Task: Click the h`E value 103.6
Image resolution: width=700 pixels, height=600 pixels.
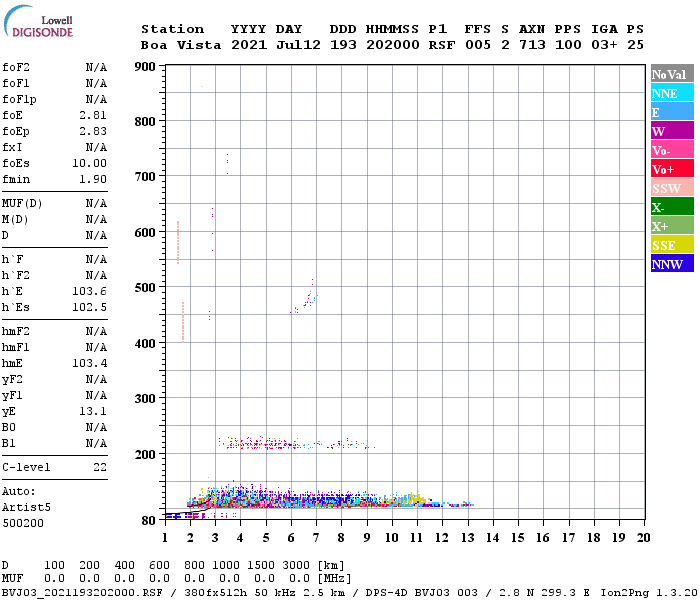Action: pyautogui.click(x=89, y=291)
